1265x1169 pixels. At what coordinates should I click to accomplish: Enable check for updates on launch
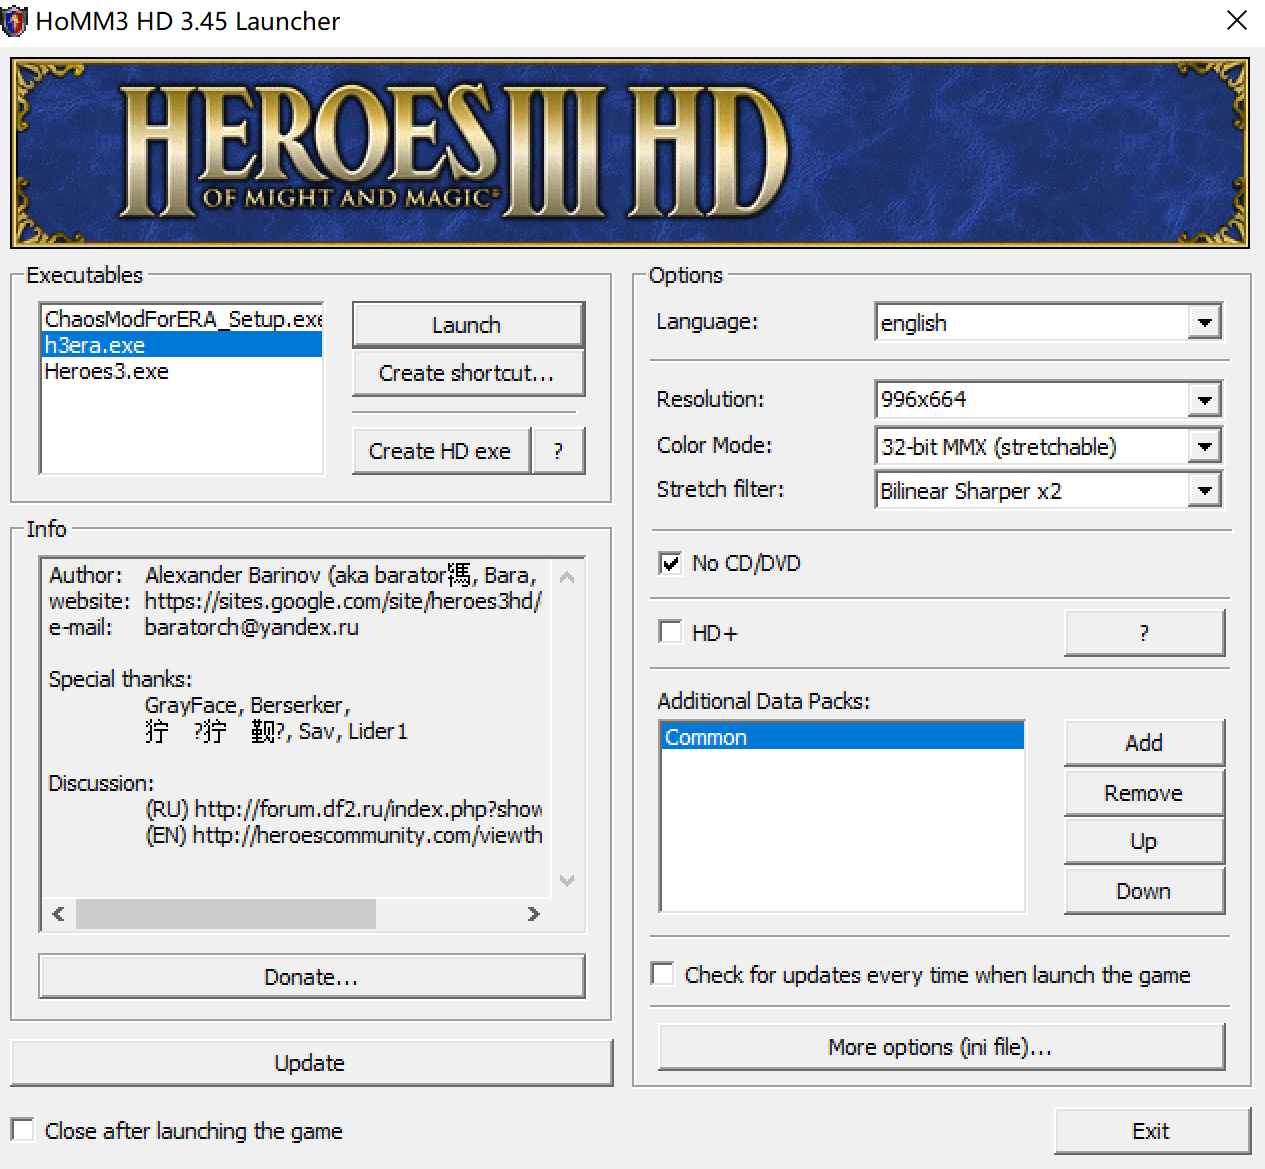662,973
